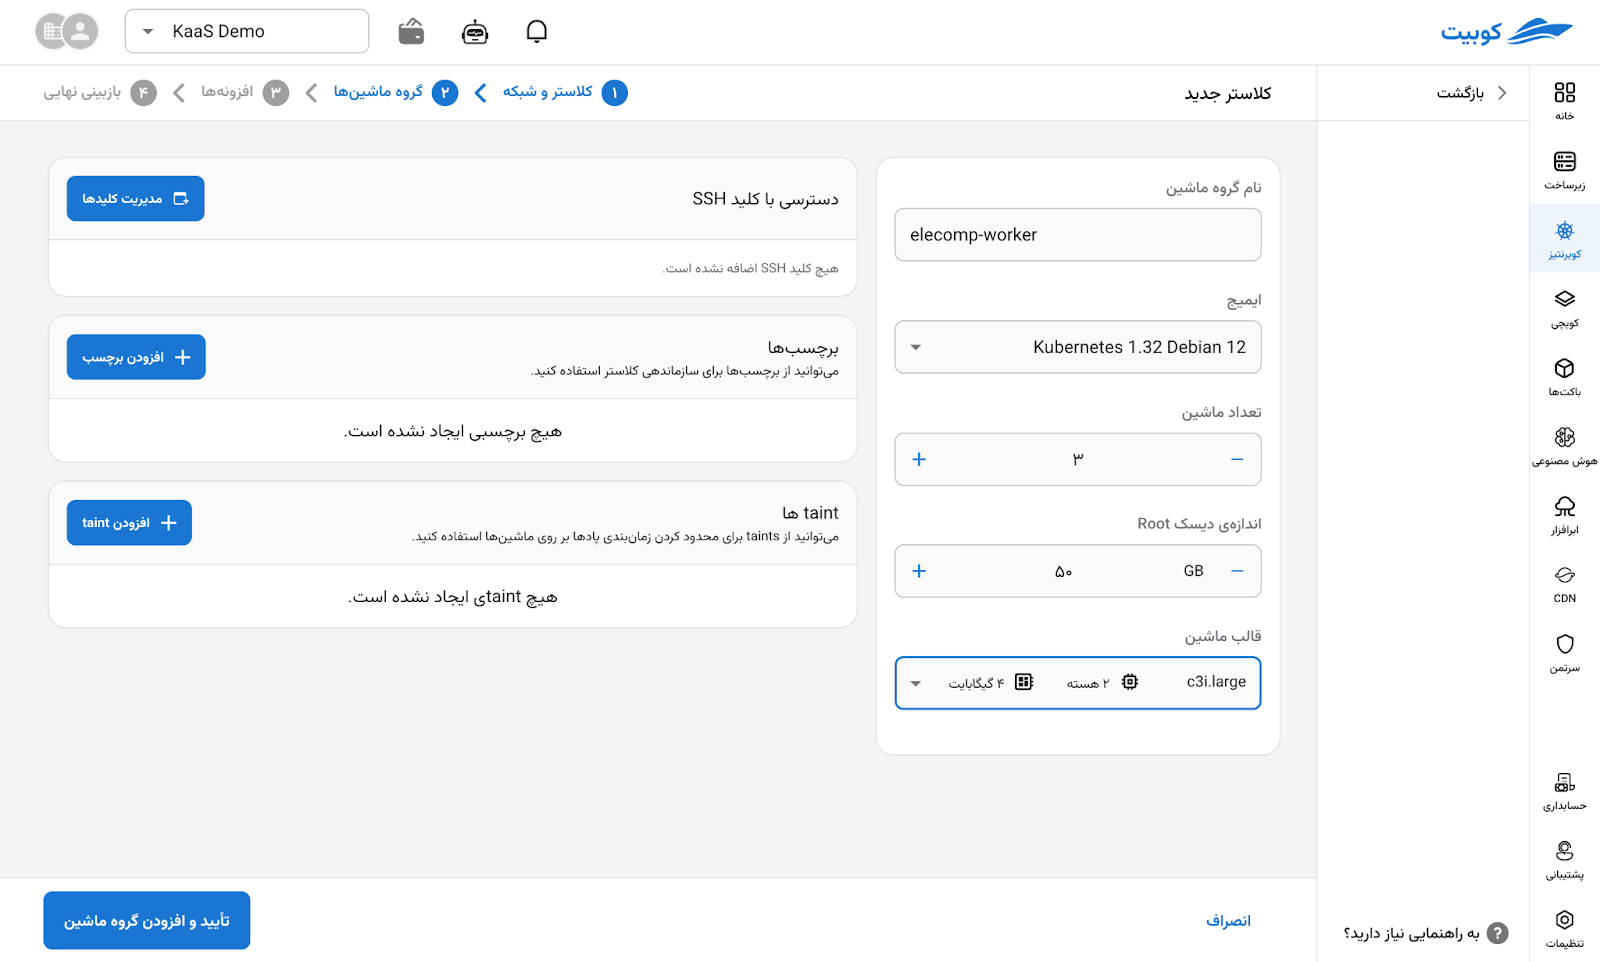This screenshot has height=962, width=1600.
Task: Click مدیریت کلیدها manage keys button
Action: pyautogui.click(x=136, y=199)
